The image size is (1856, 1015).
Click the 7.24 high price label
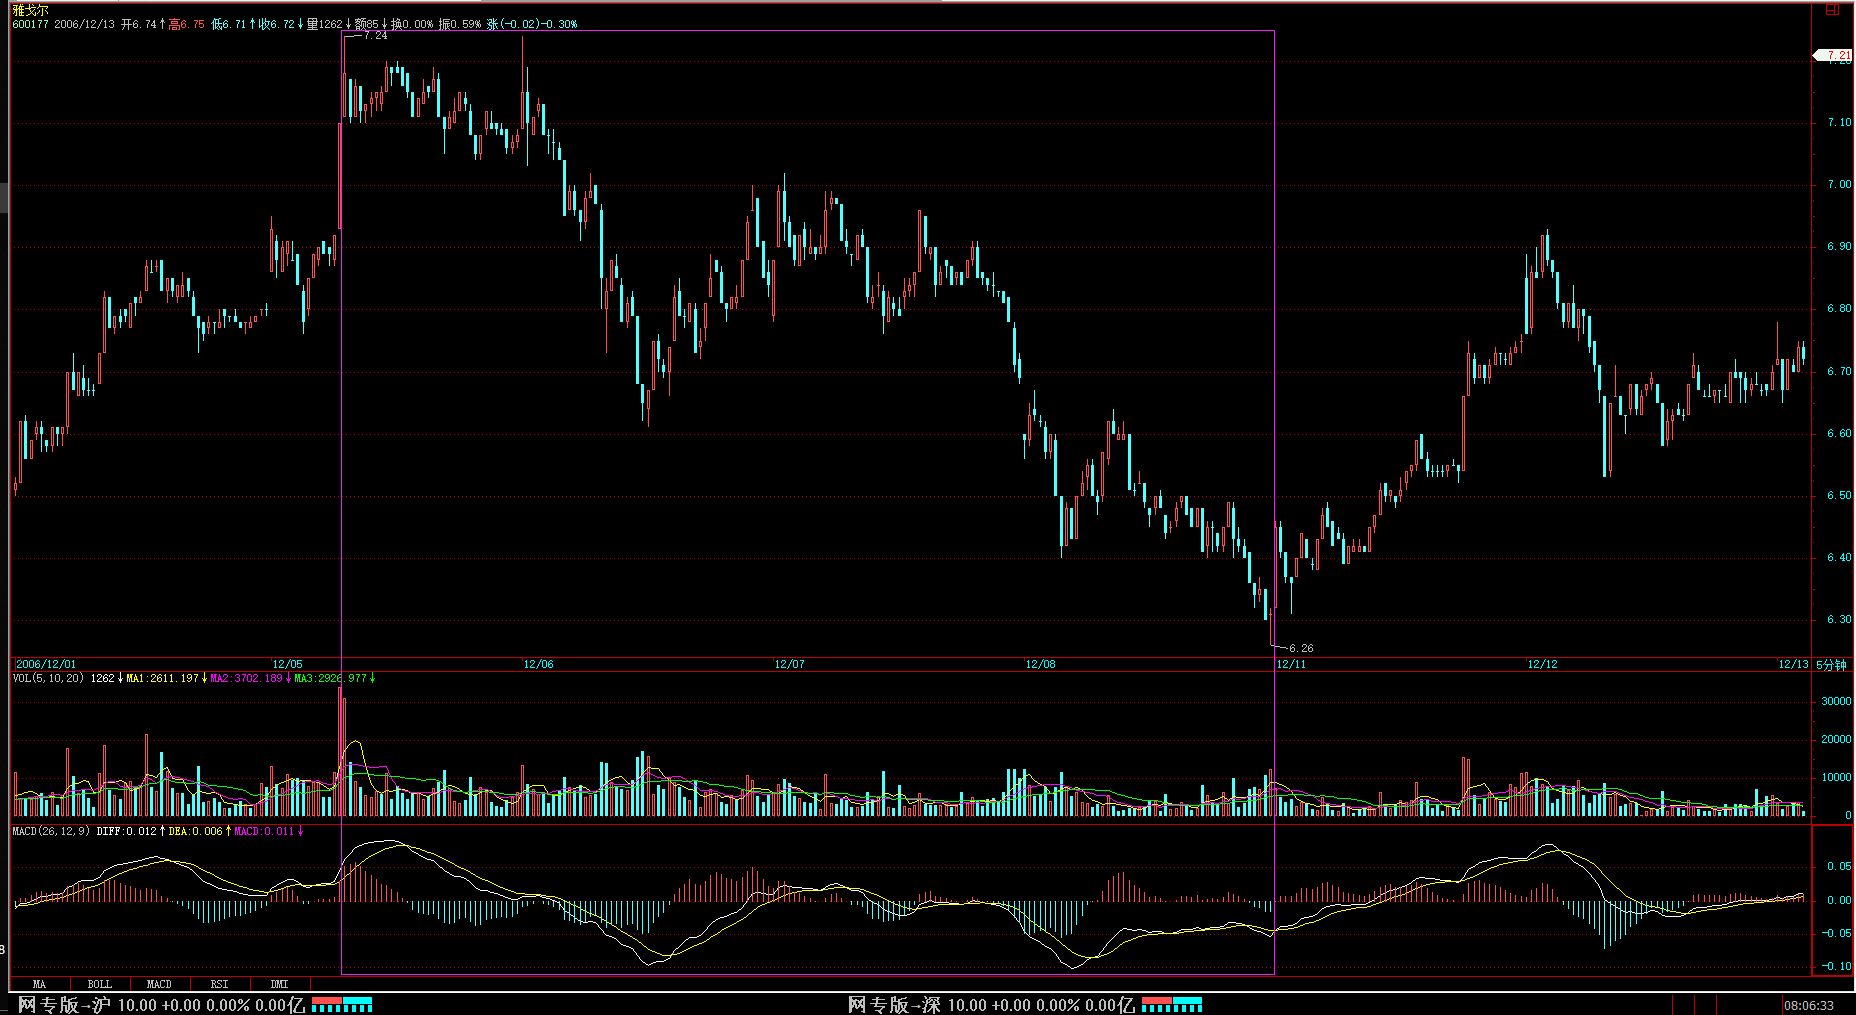[x=375, y=36]
